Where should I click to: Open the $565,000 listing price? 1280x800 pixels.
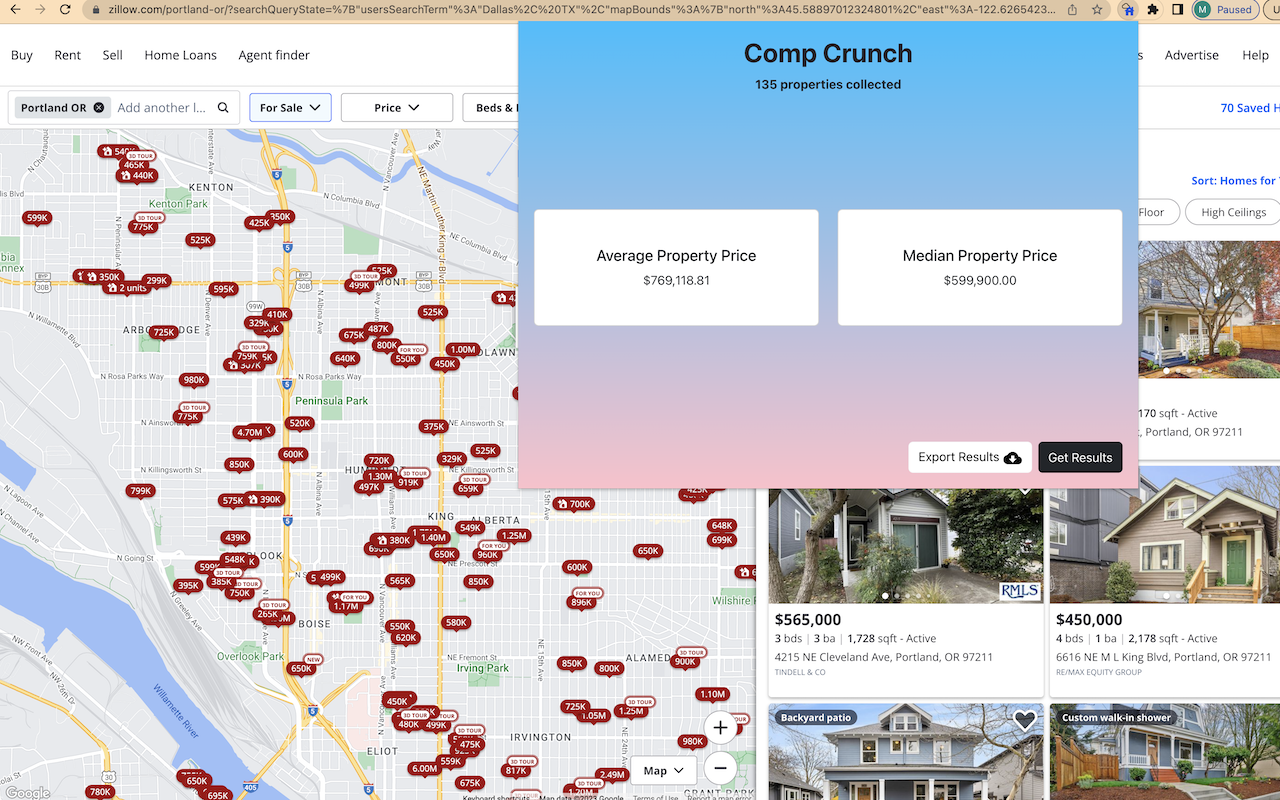coord(808,620)
